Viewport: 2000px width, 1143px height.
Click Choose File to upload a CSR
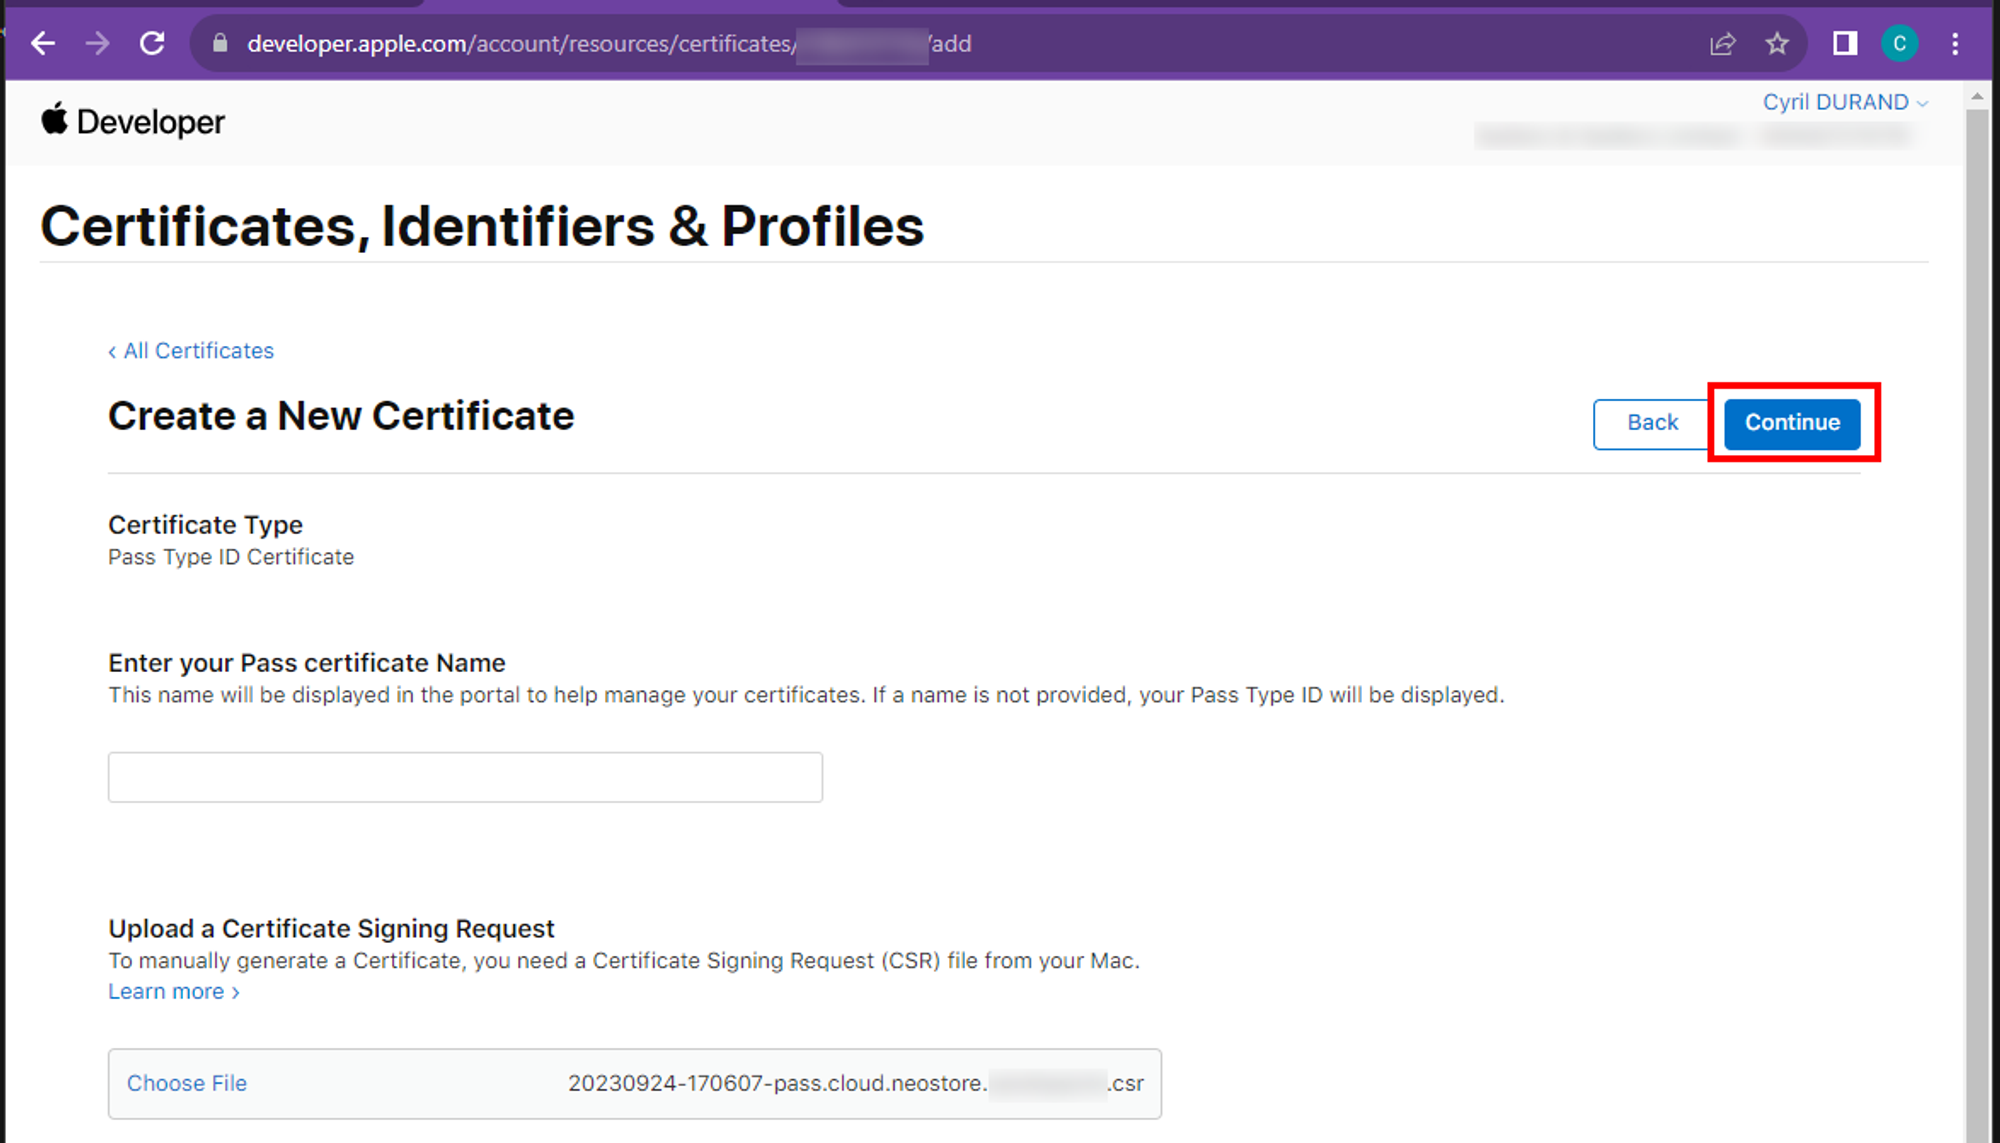186,1083
